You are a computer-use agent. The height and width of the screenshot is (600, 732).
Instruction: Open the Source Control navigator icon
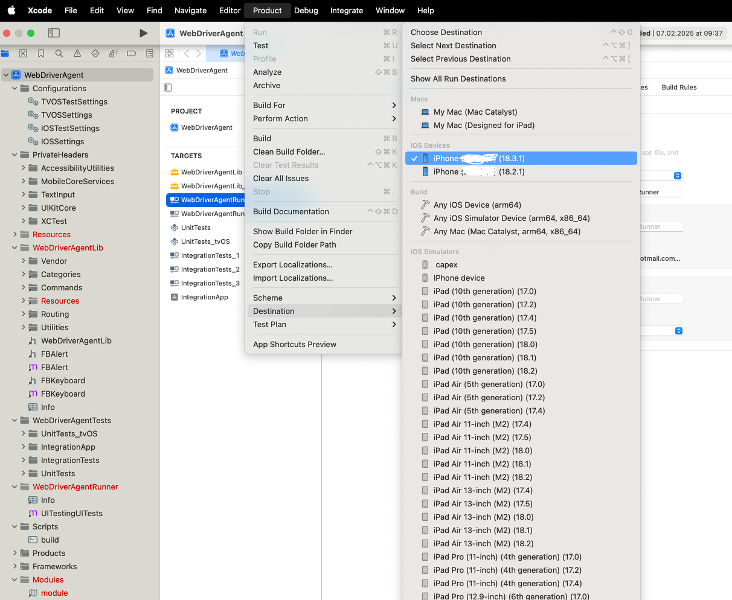point(23,54)
